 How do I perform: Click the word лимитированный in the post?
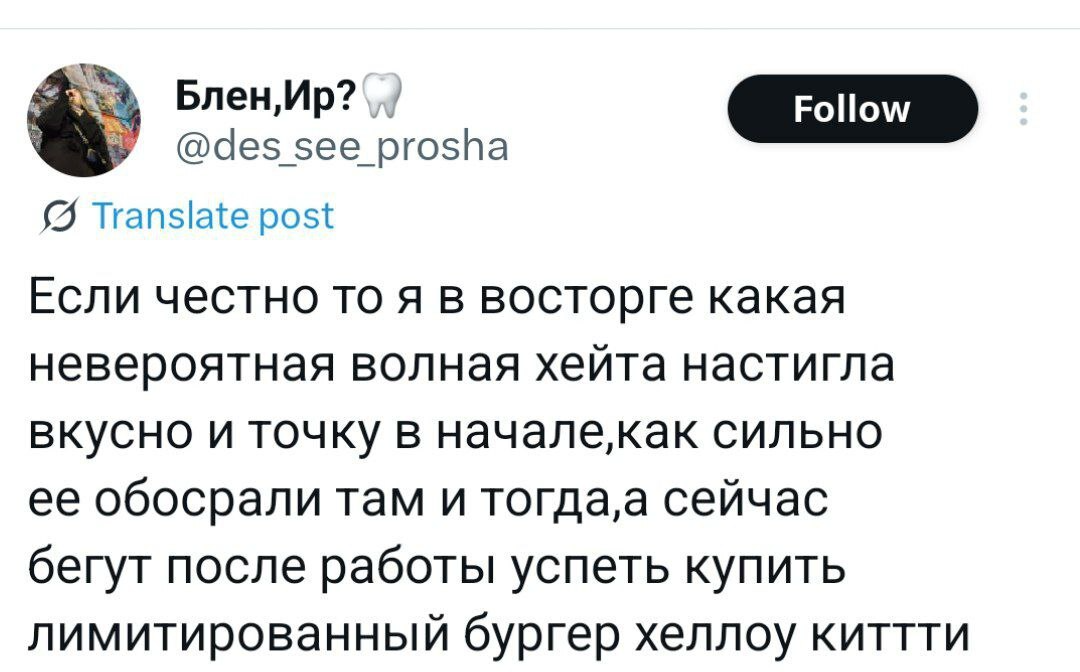(213, 632)
